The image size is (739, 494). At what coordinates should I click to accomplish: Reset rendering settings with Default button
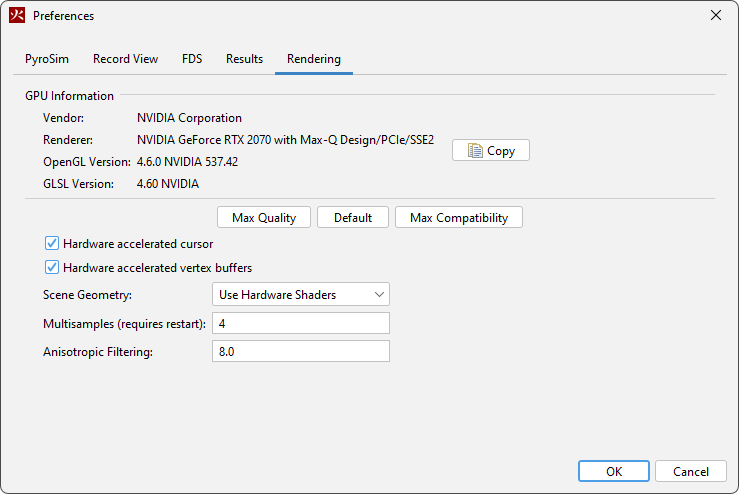coord(353,218)
